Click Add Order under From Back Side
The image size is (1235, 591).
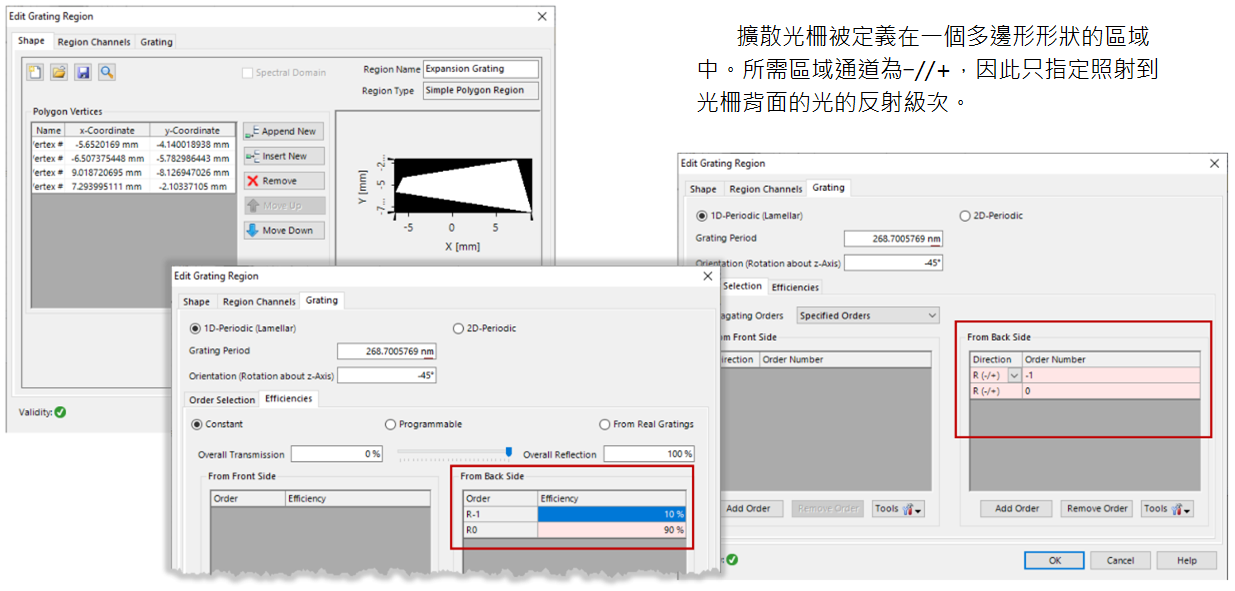(1016, 509)
